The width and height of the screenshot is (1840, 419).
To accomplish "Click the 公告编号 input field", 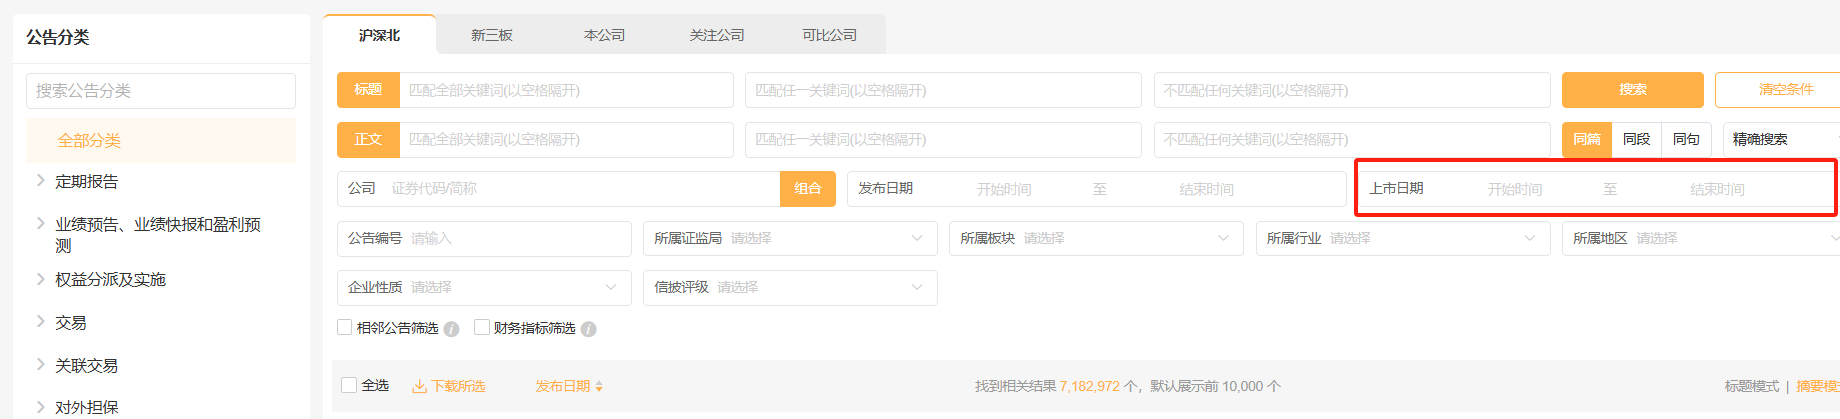I will (484, 238).
